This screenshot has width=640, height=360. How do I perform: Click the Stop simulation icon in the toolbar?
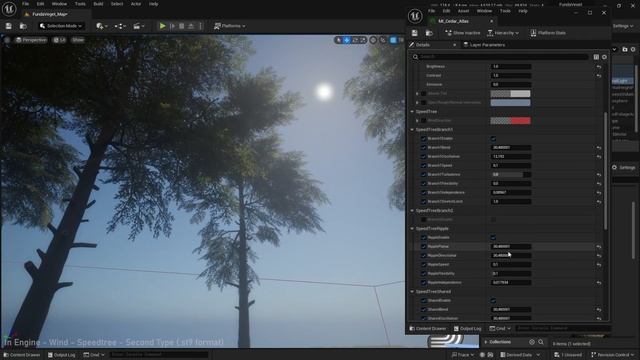click(x=182, y=26)
